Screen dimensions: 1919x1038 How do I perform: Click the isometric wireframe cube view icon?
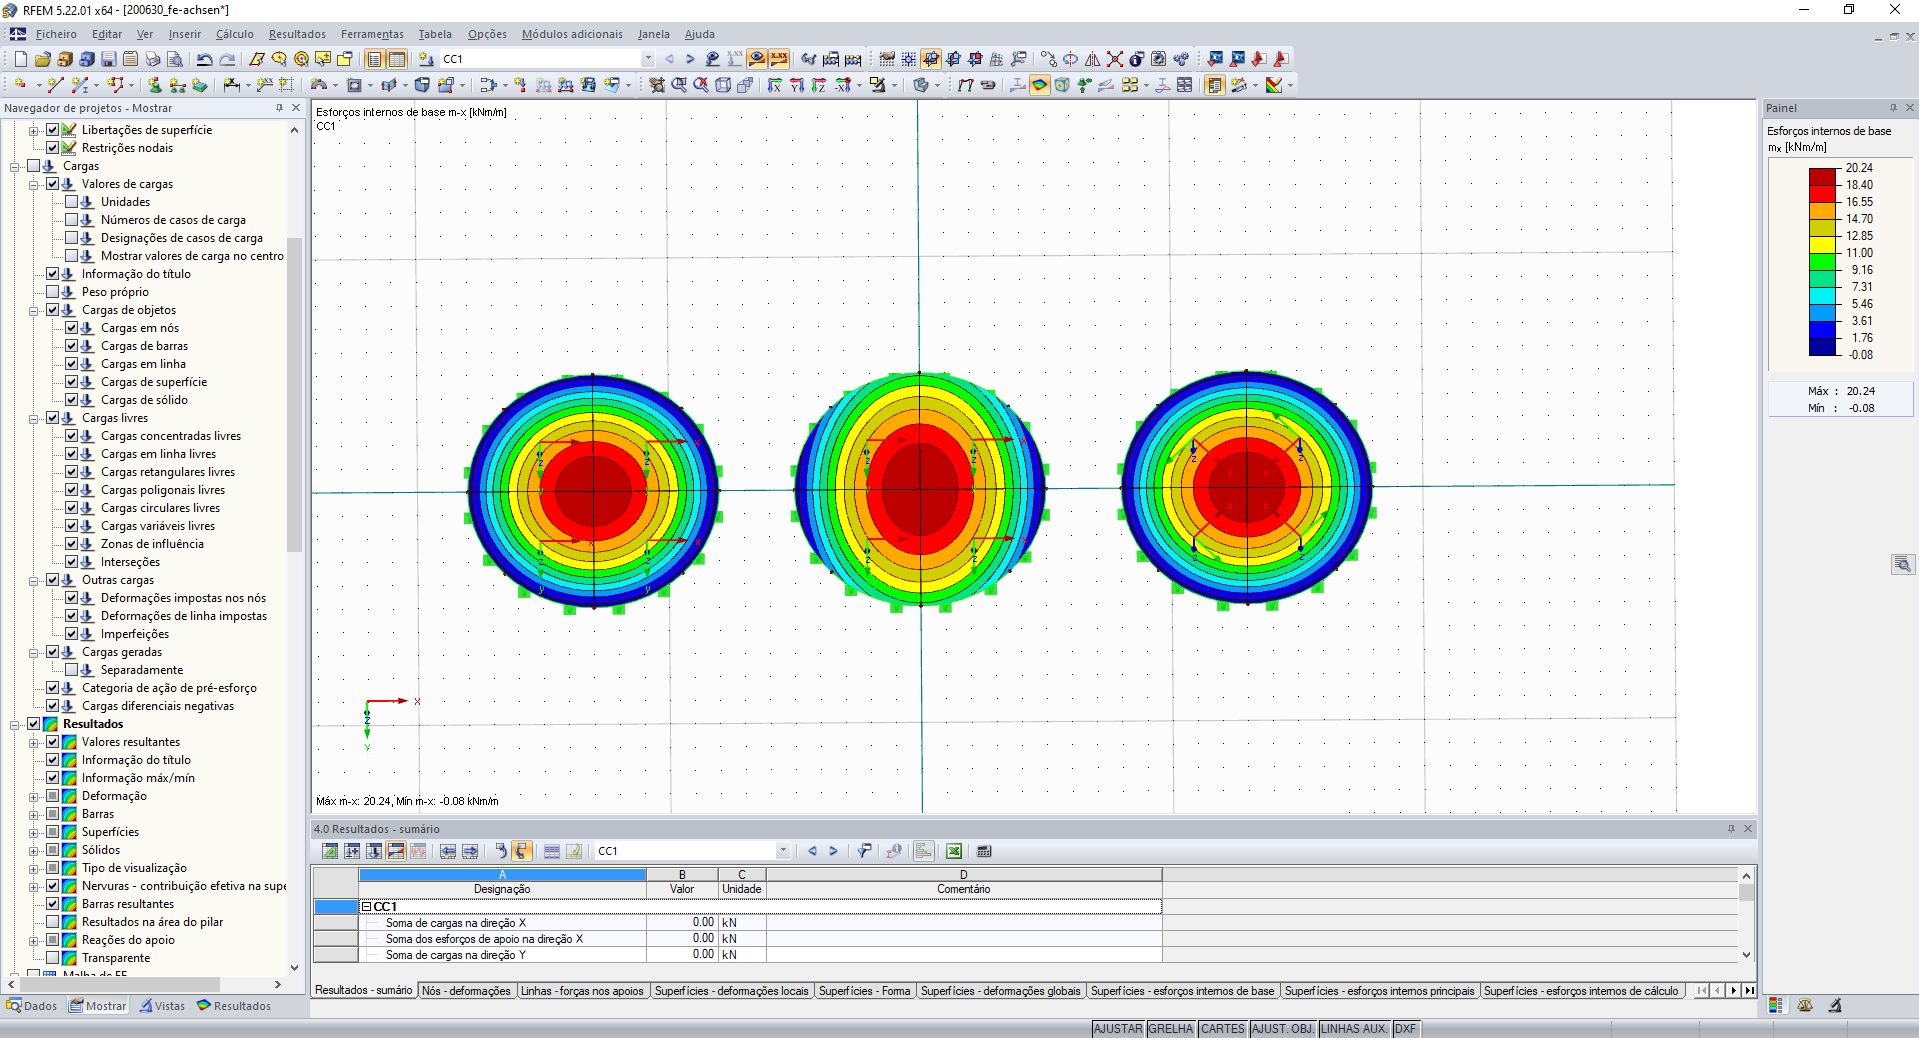pyautogui.click(x=723, y=85)
